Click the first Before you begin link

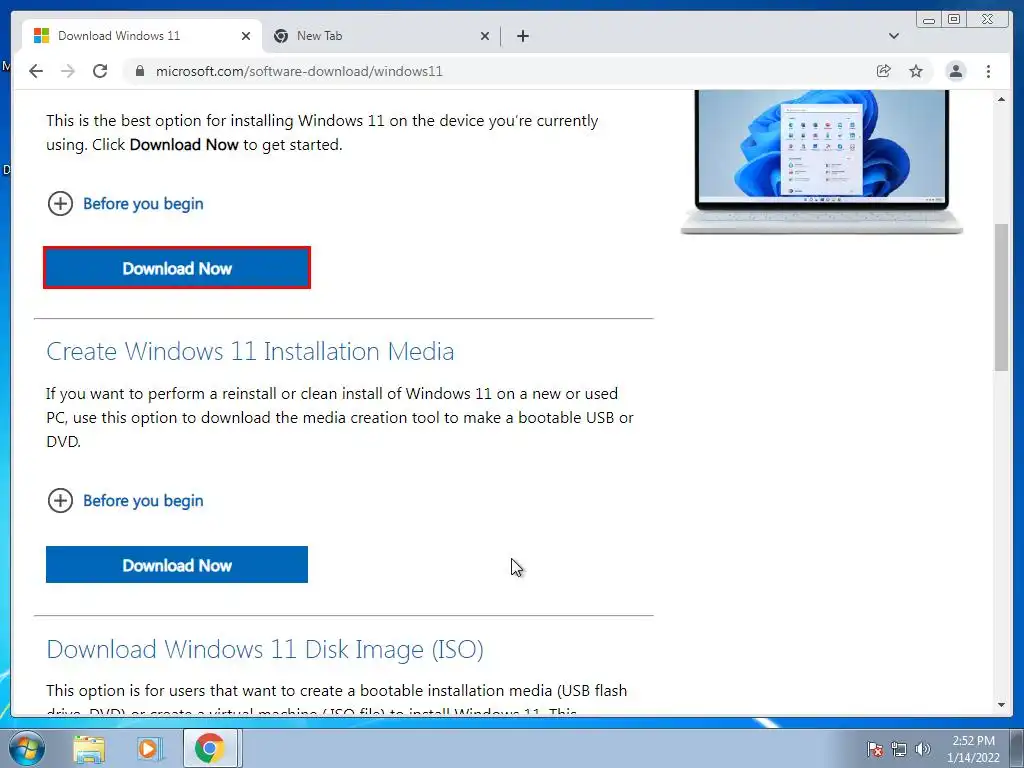pyautogui.click(x=143, y=204)
